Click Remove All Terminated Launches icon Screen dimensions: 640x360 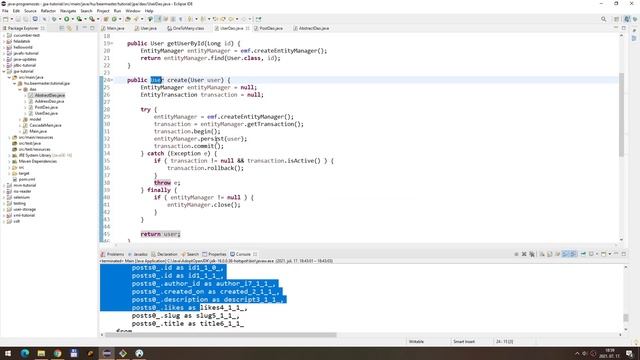click(532, 254)
